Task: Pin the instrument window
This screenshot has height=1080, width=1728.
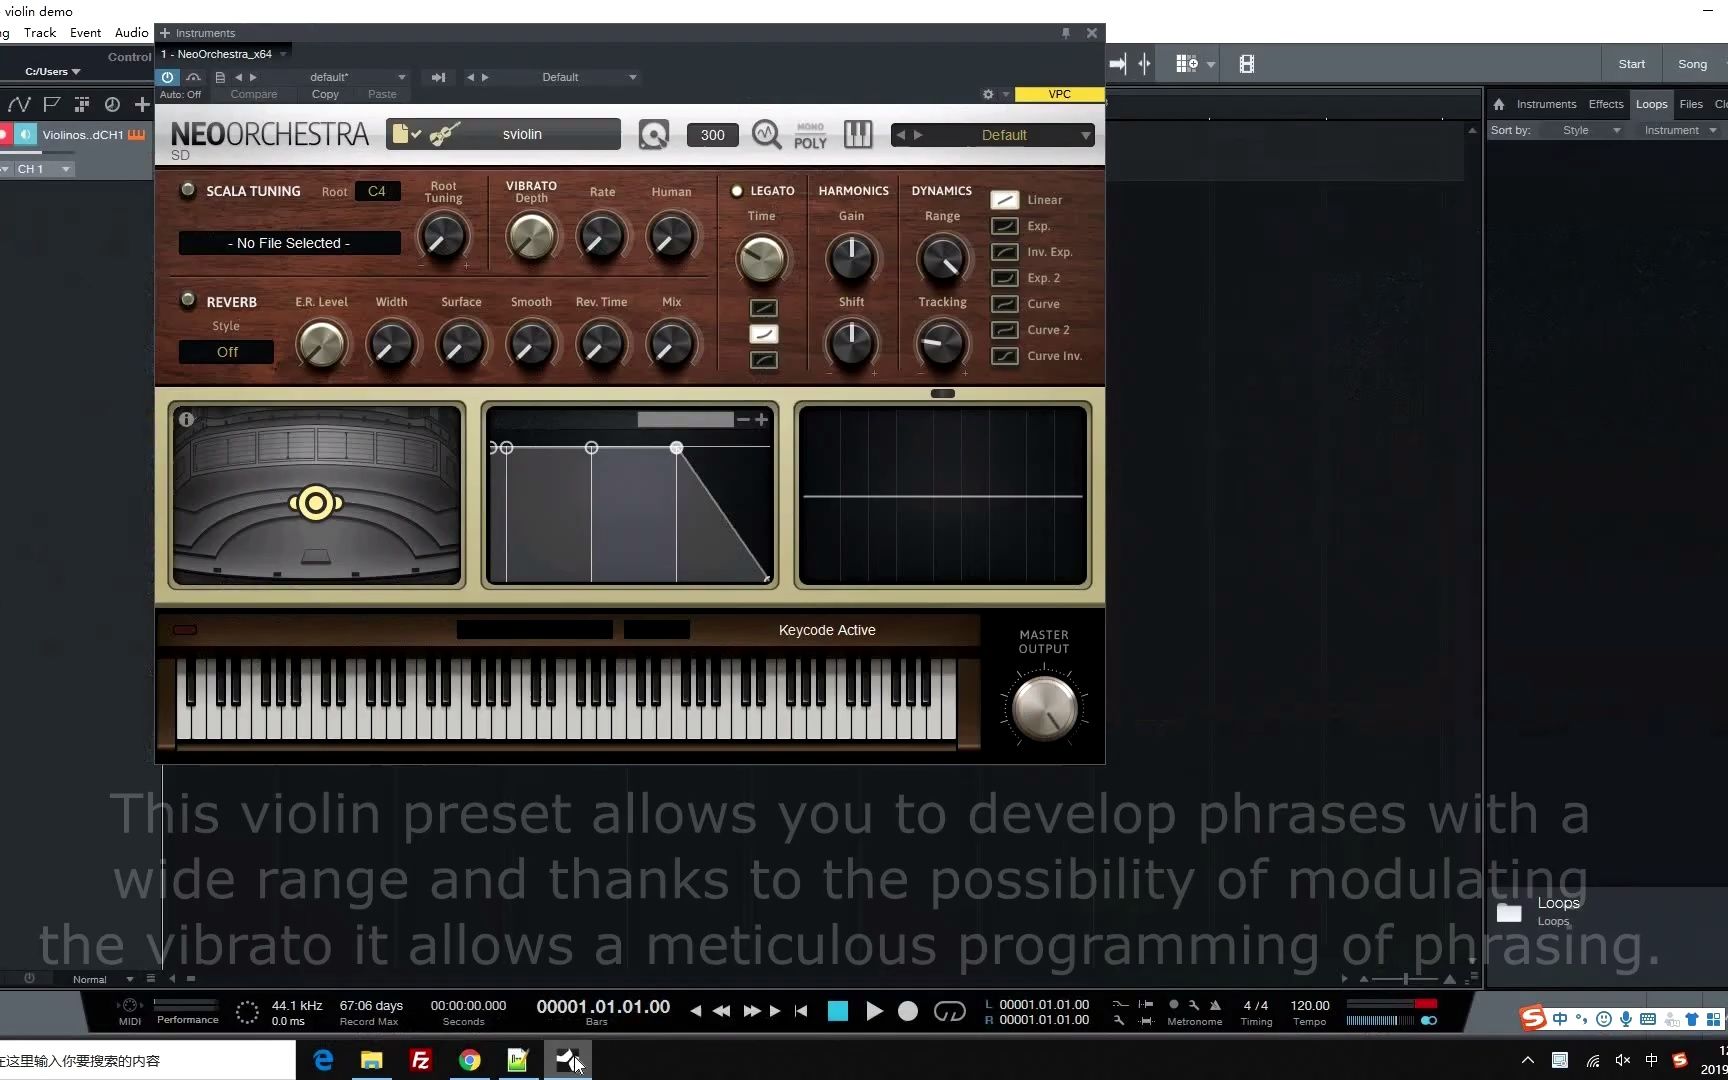Action: [1066, 33]
